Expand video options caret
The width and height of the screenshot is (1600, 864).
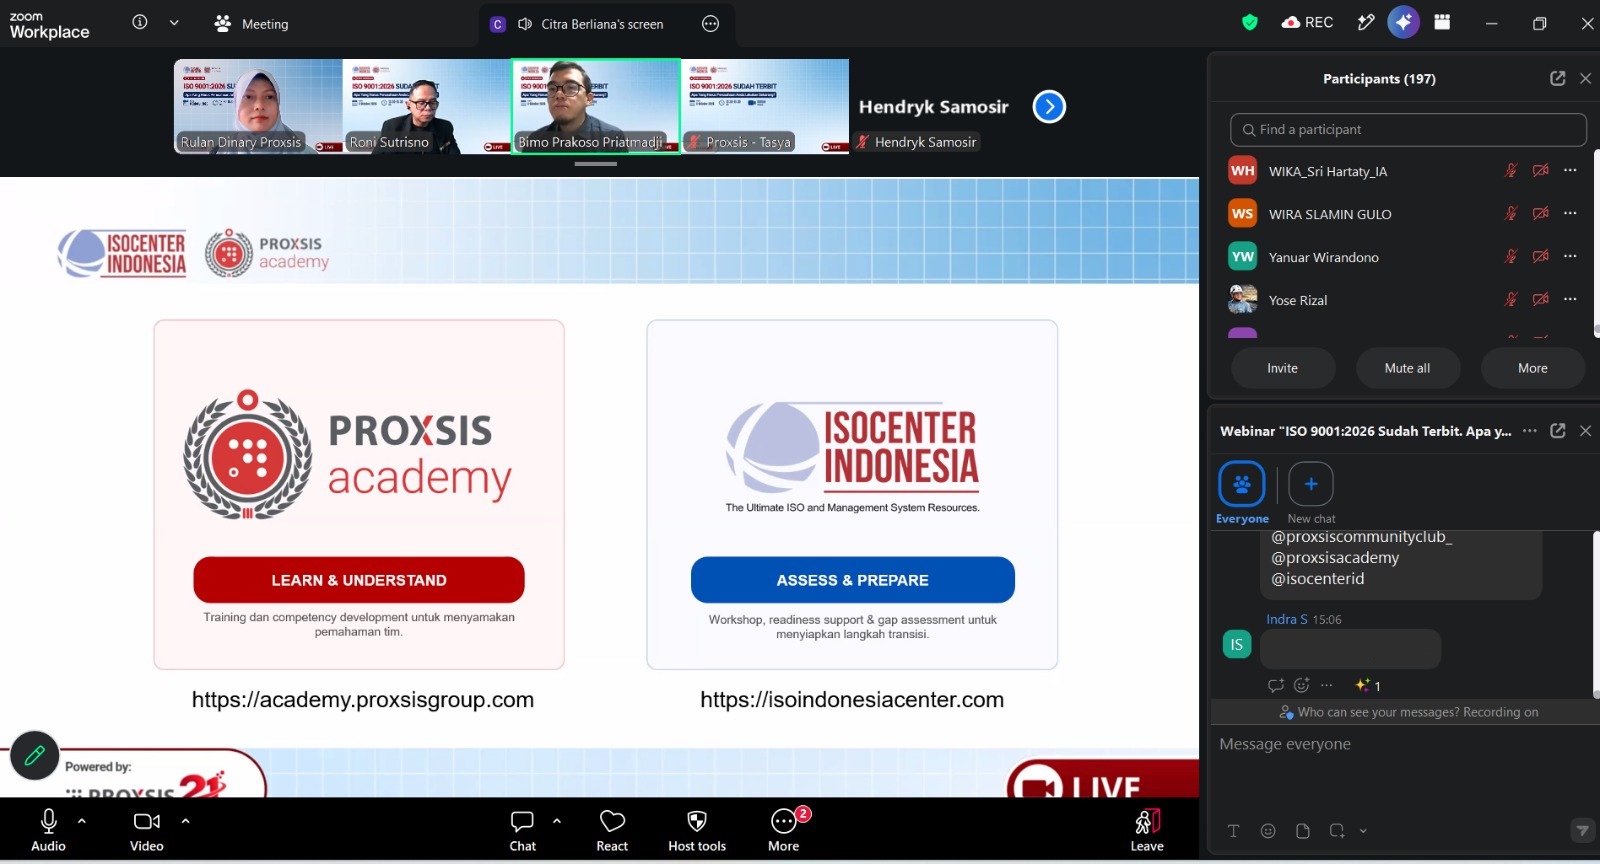click(185, 821)
